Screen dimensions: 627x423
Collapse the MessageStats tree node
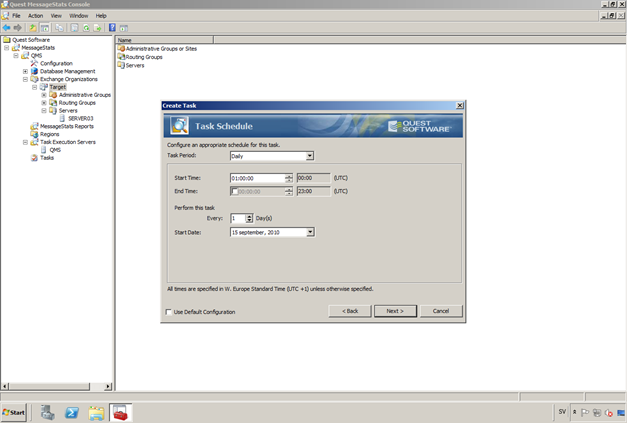(6, 48)
